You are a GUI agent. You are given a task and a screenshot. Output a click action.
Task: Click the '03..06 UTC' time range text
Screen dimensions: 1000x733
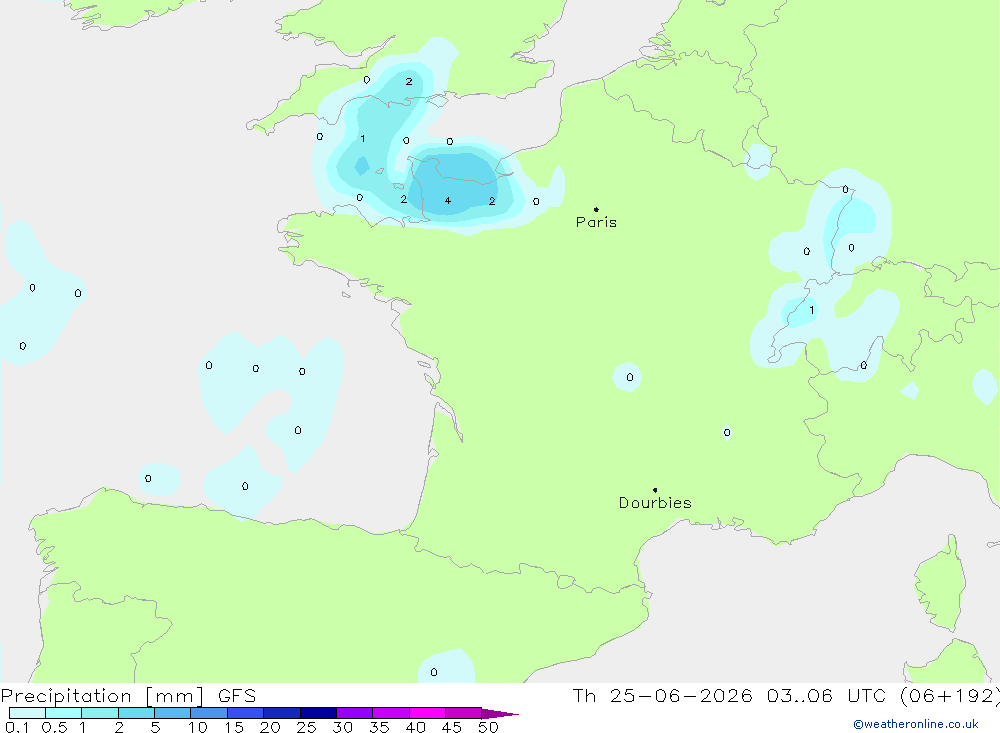827,696
